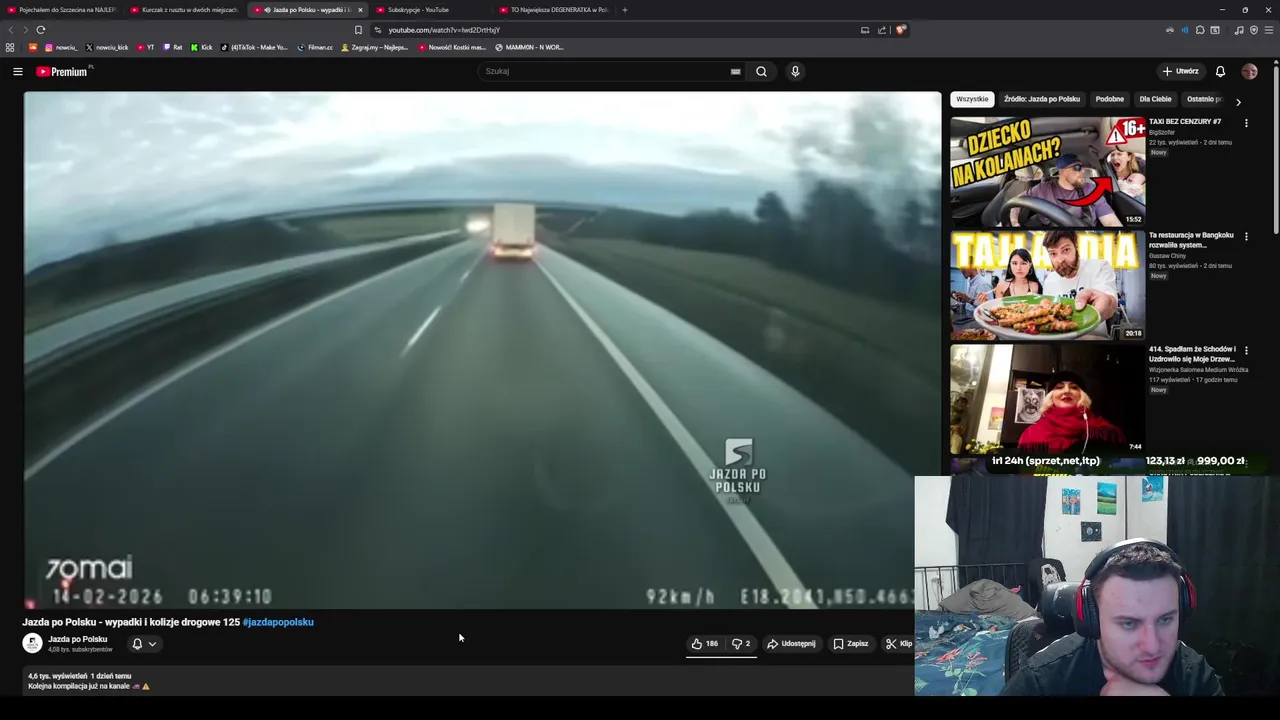Open the TikTok bookmark
This screenshot has height=720, width=1280.
pyautogui.click(x=254, y=47)
